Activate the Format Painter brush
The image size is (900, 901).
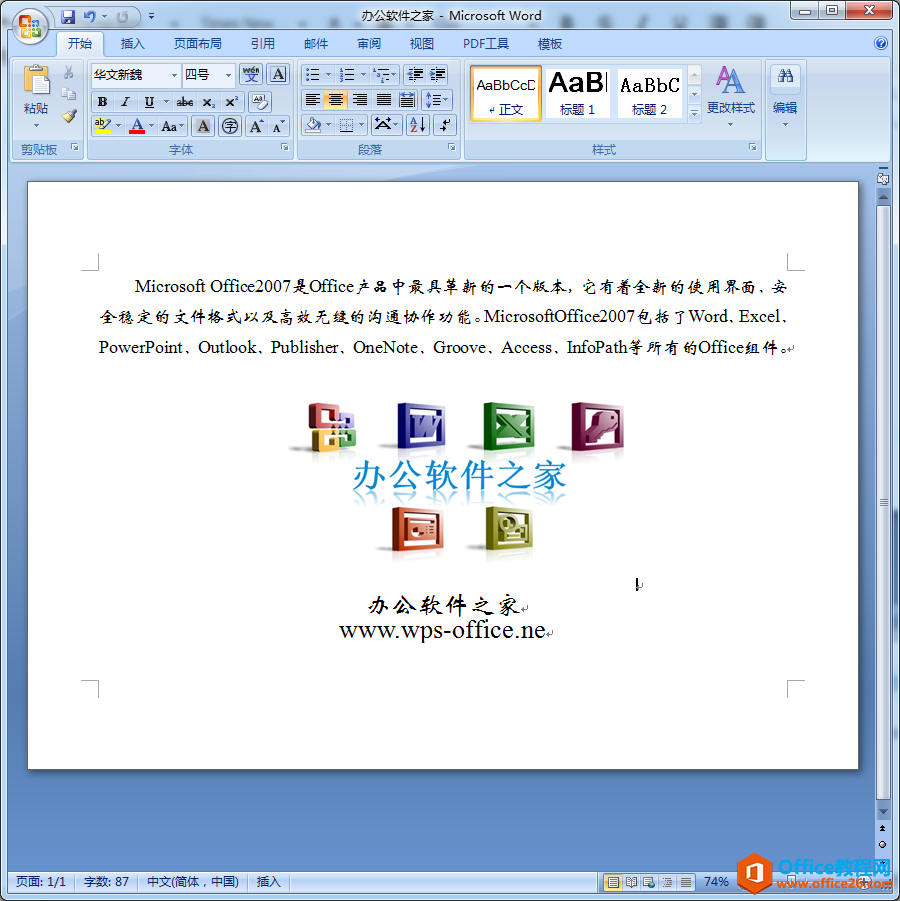69,116
